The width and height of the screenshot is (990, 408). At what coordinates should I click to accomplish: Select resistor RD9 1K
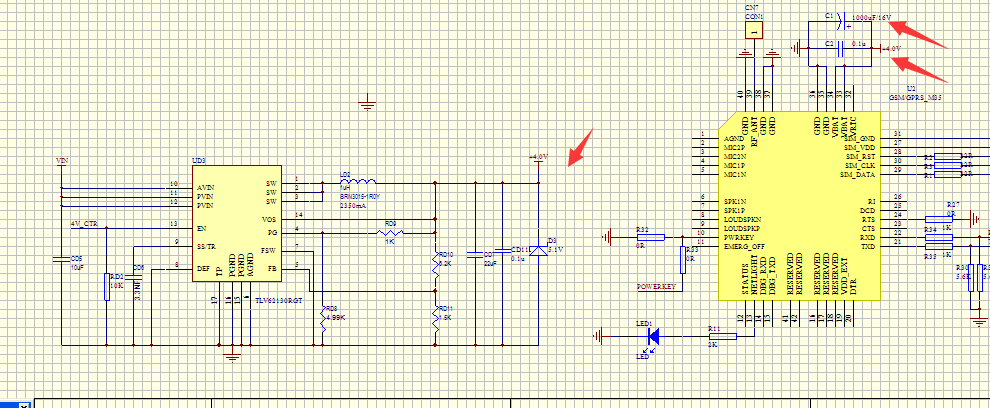click(x=390, y=233)
